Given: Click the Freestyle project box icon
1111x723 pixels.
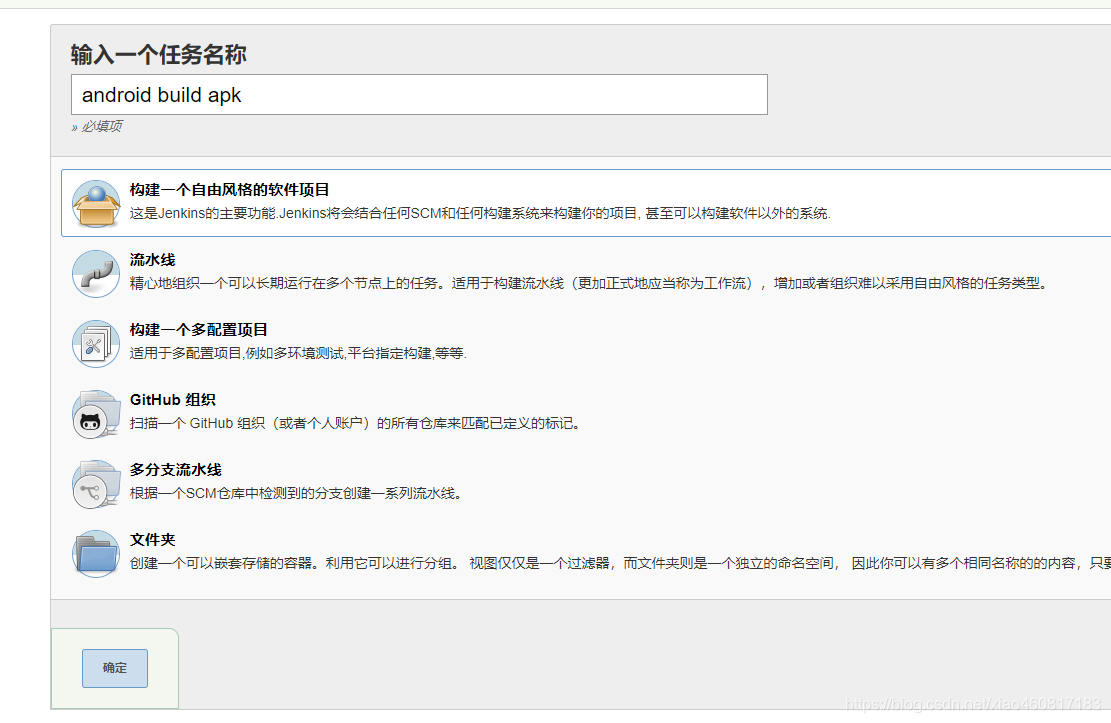Looking at the screenshot, I should click(x=96, y=203).
